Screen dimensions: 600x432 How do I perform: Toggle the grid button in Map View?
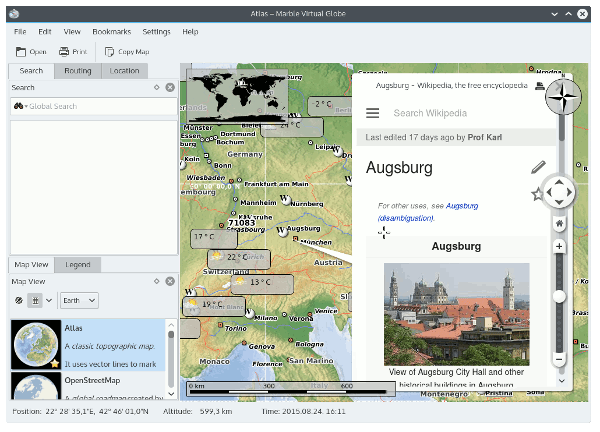coord(36,300)
